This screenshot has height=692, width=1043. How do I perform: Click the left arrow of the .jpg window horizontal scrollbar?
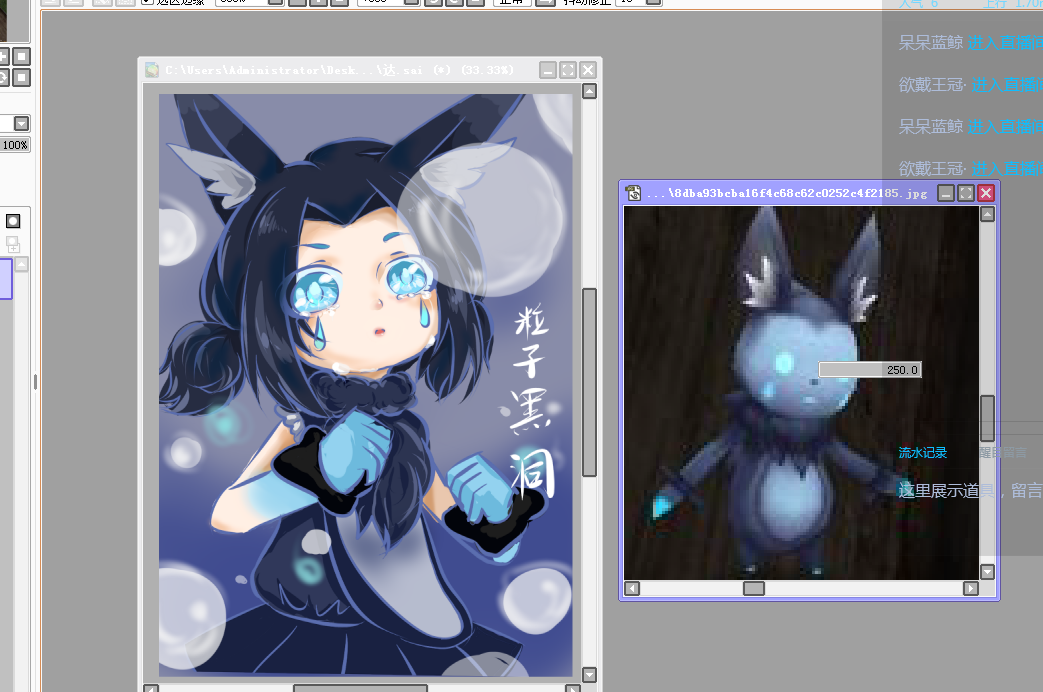coord(632,588)
